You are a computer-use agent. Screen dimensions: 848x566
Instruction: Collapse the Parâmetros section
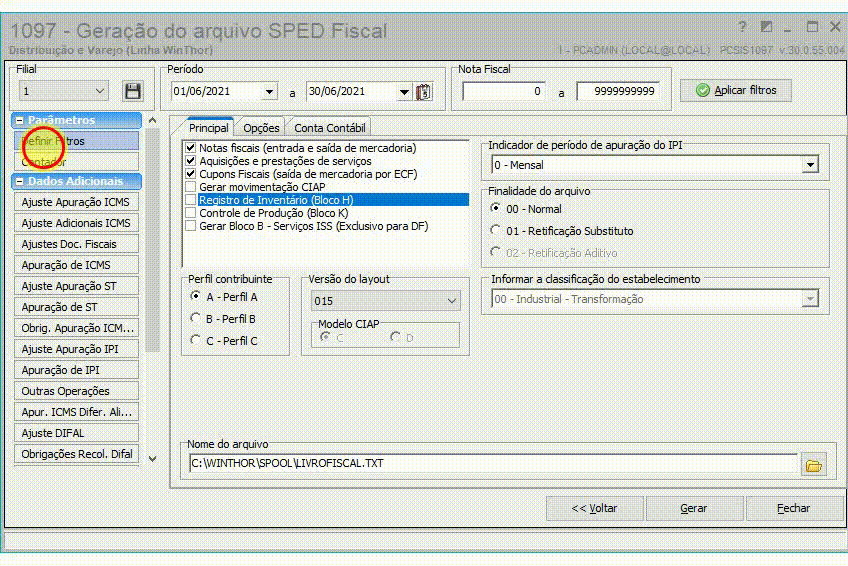[20, 120]
